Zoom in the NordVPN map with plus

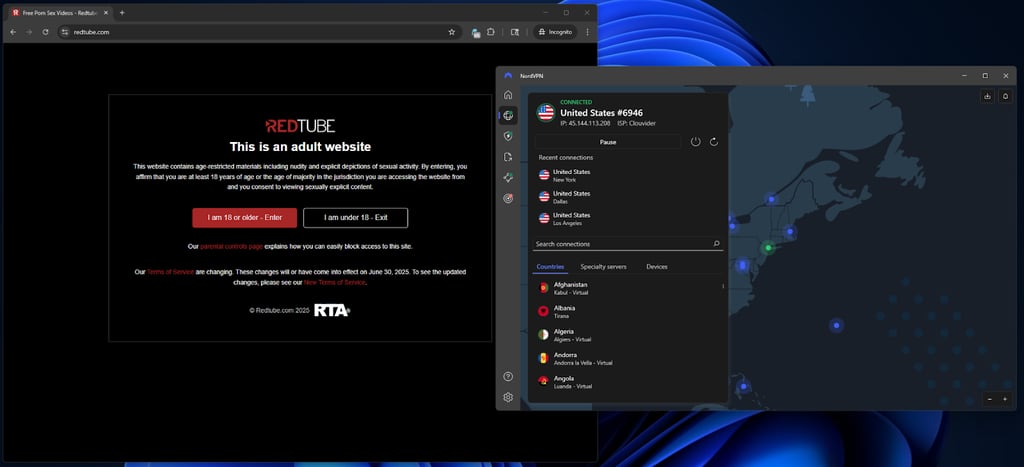point(1004,399)
